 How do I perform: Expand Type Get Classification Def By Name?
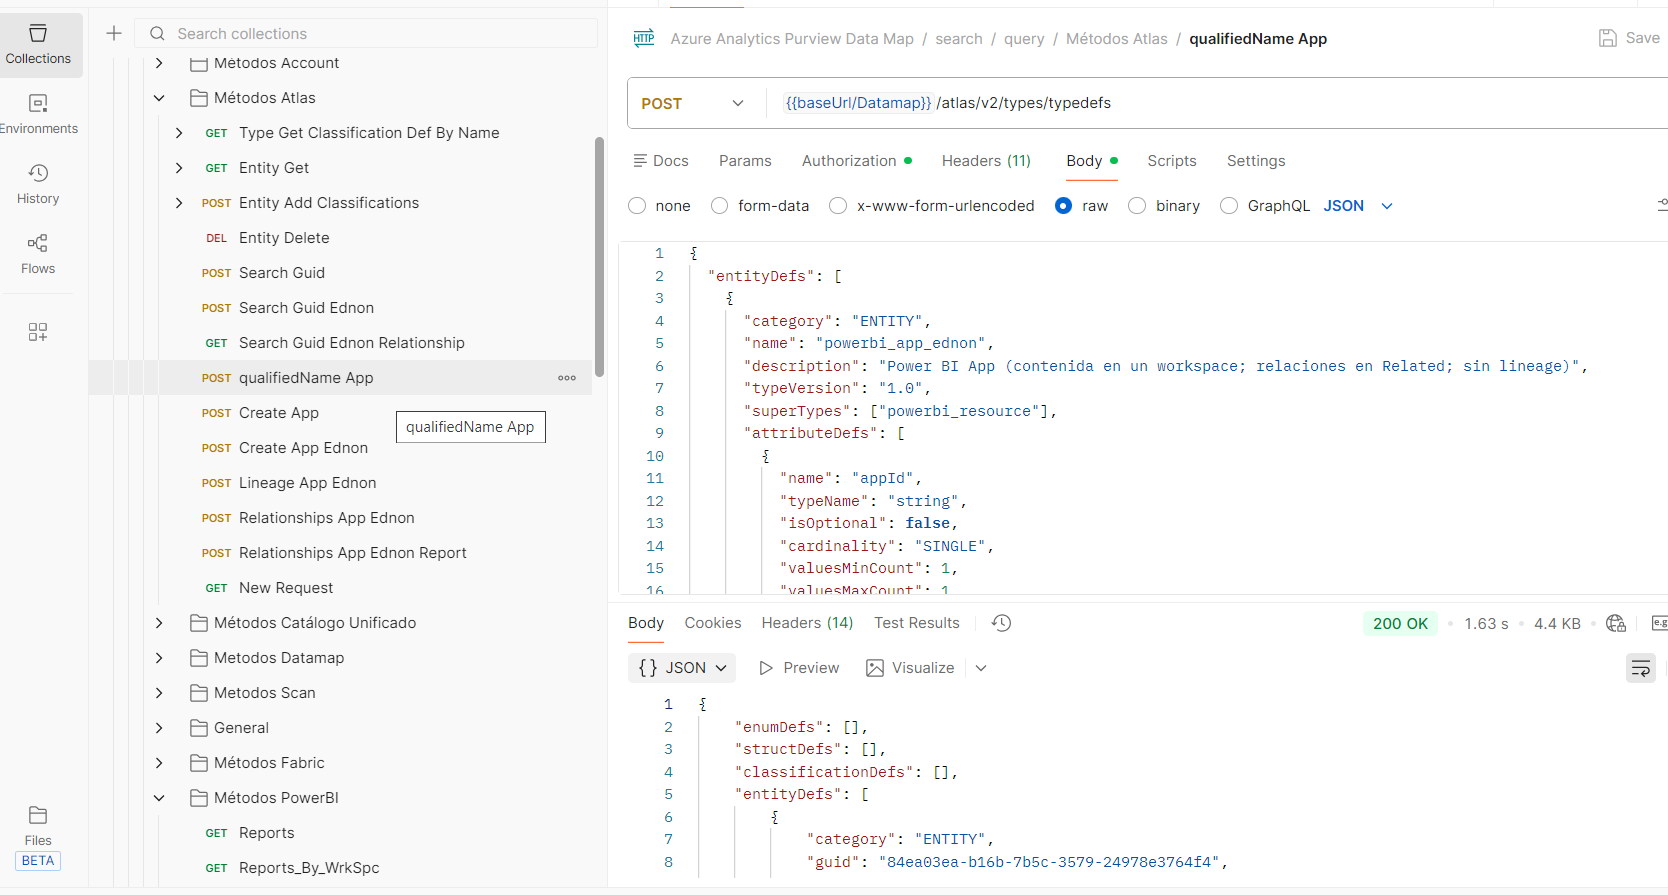[179, 133]
